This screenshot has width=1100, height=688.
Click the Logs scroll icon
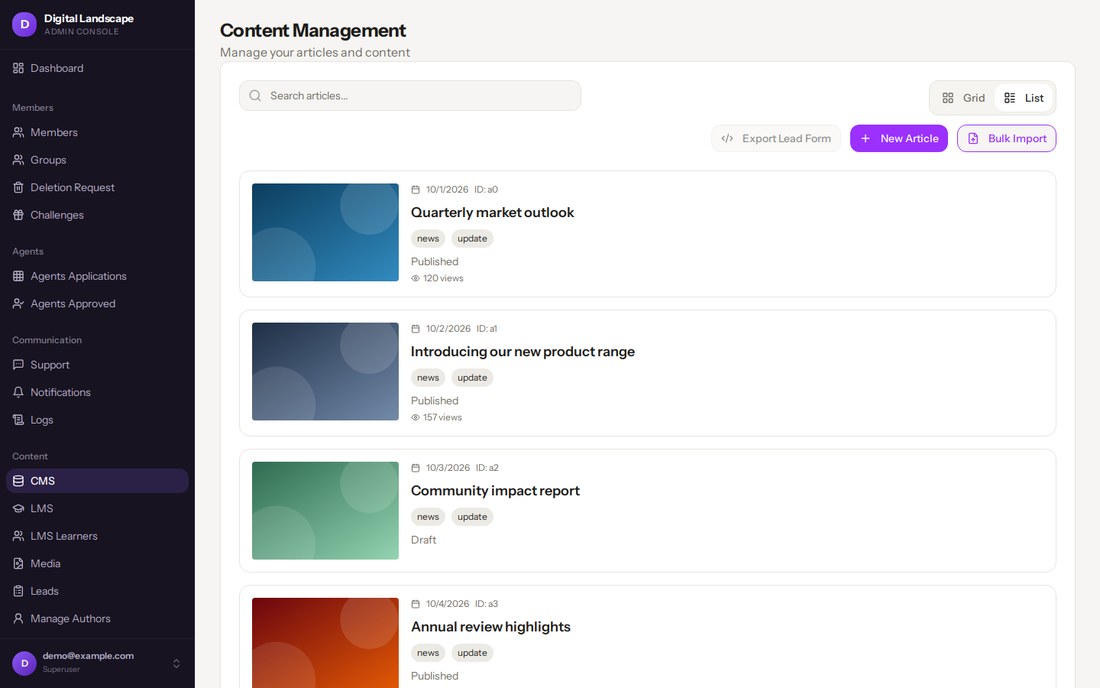pos(18,419)
